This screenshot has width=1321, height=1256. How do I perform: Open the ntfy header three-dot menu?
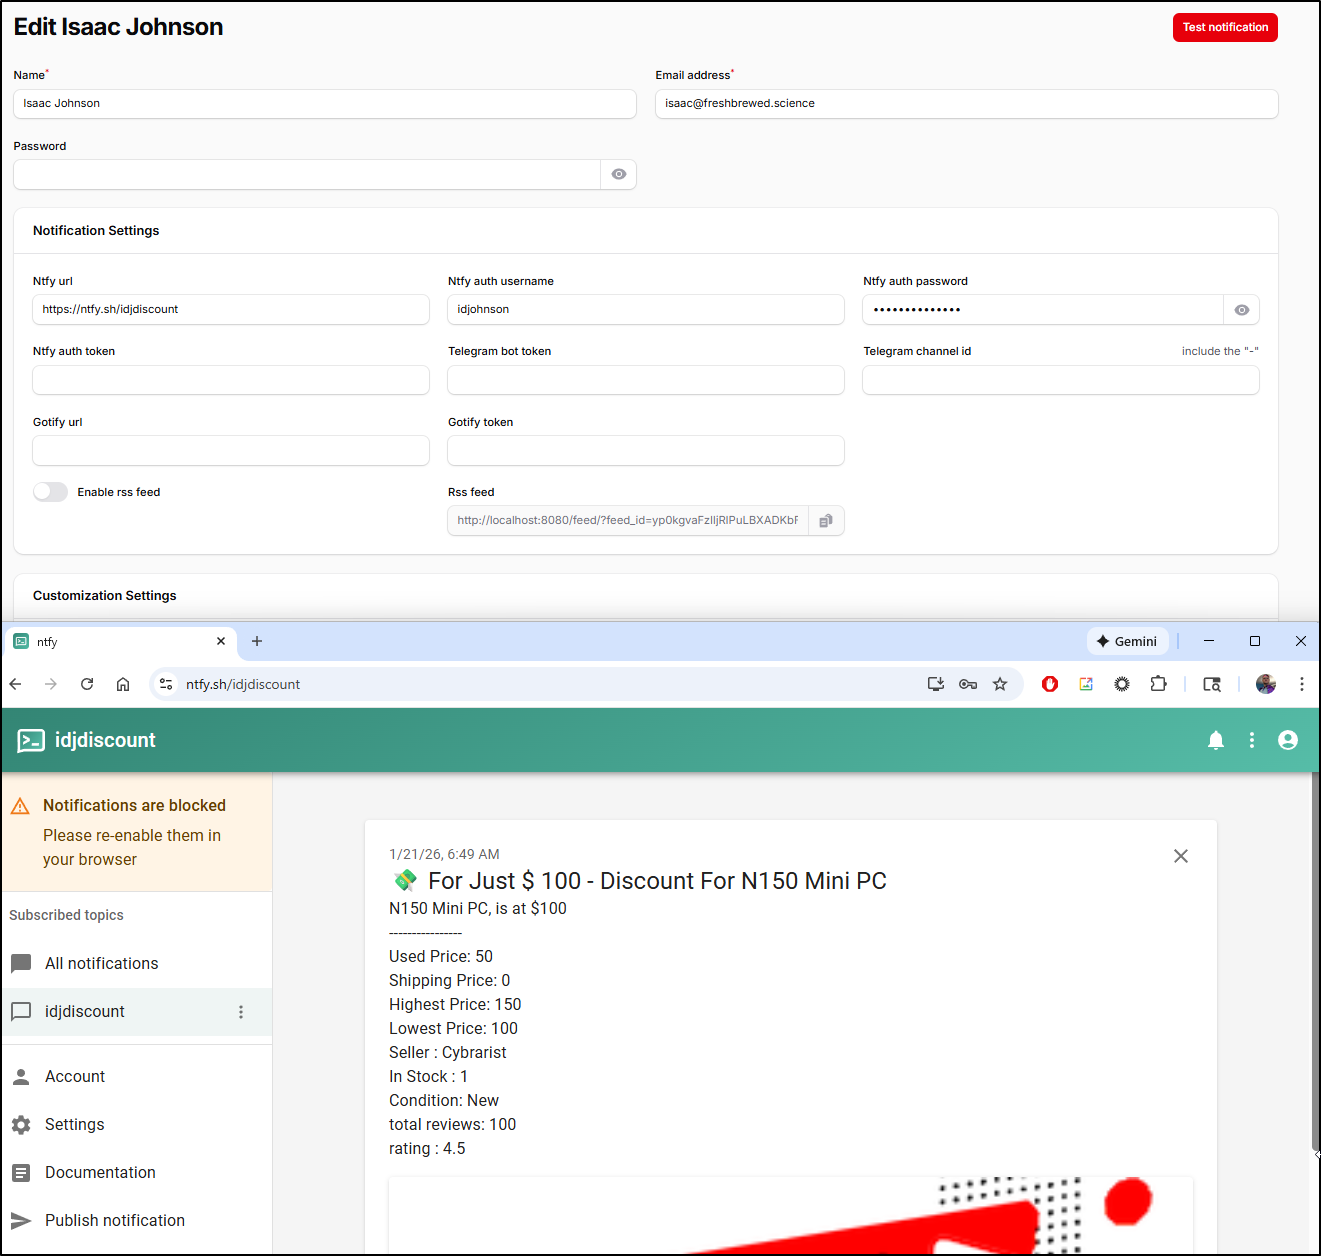1251,740
